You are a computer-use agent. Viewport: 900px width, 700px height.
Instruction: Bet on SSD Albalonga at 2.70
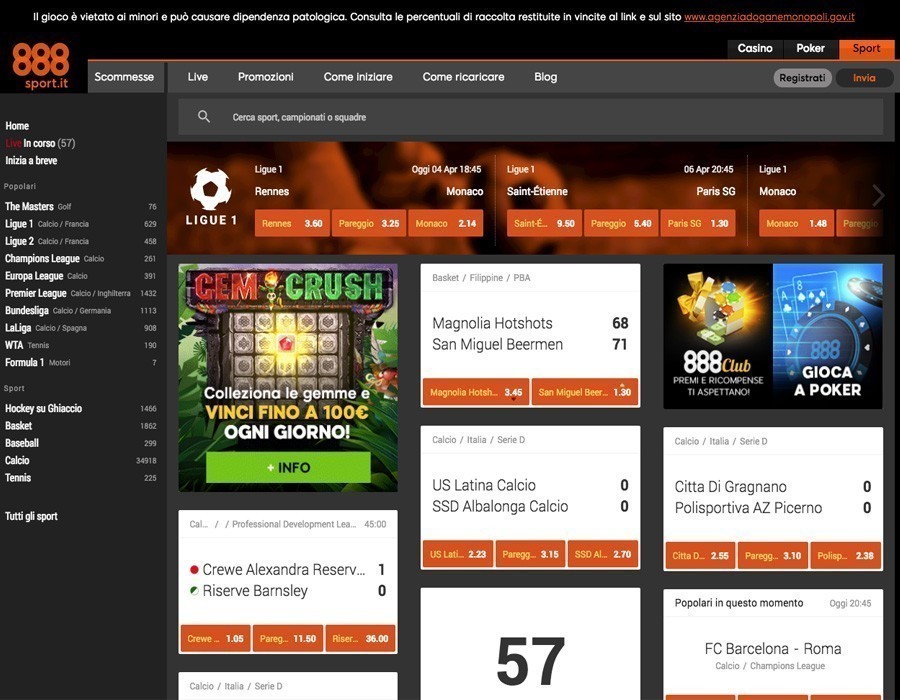(x=603, y=554)
